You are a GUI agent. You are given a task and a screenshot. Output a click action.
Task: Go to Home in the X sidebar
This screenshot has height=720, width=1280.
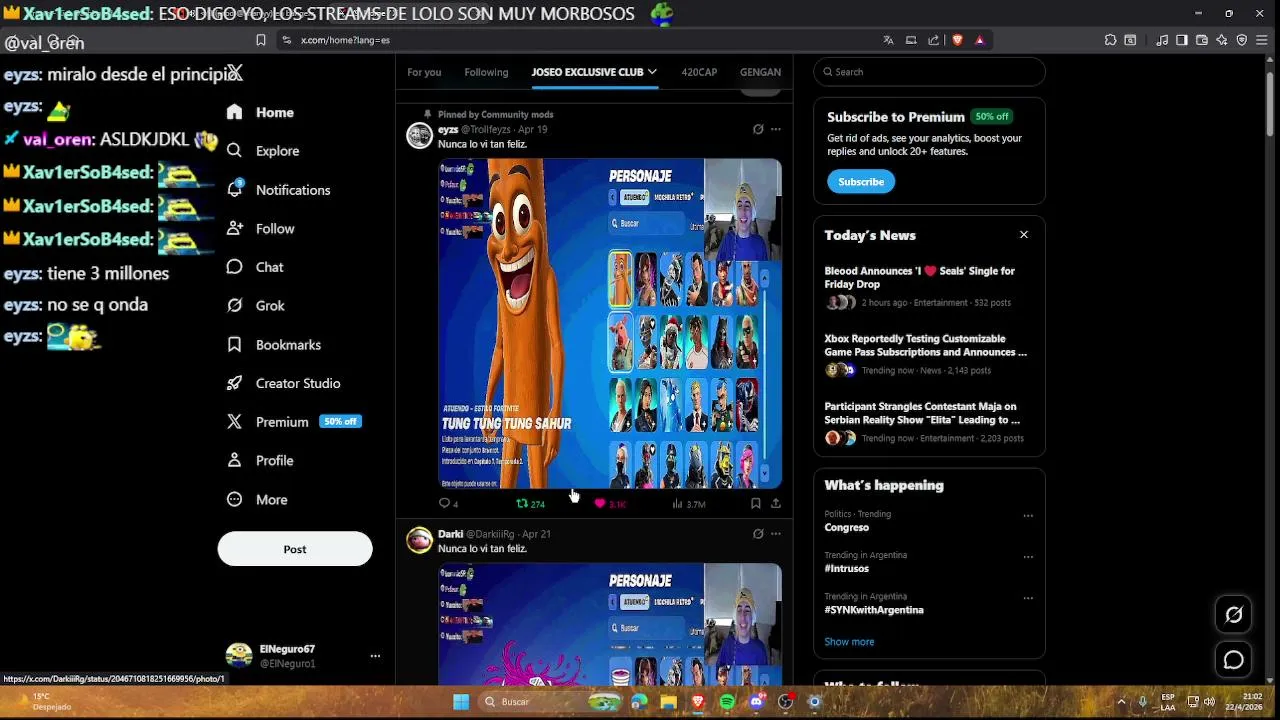coord(261,113)
